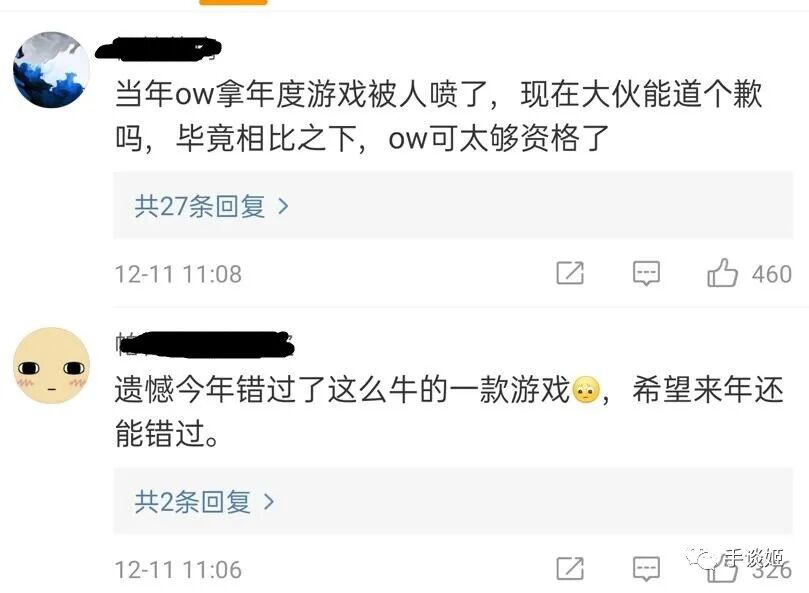Tap the reply icon on the 11:08 comment
This screenshot has width=809, height=593.
pos(646,273)
